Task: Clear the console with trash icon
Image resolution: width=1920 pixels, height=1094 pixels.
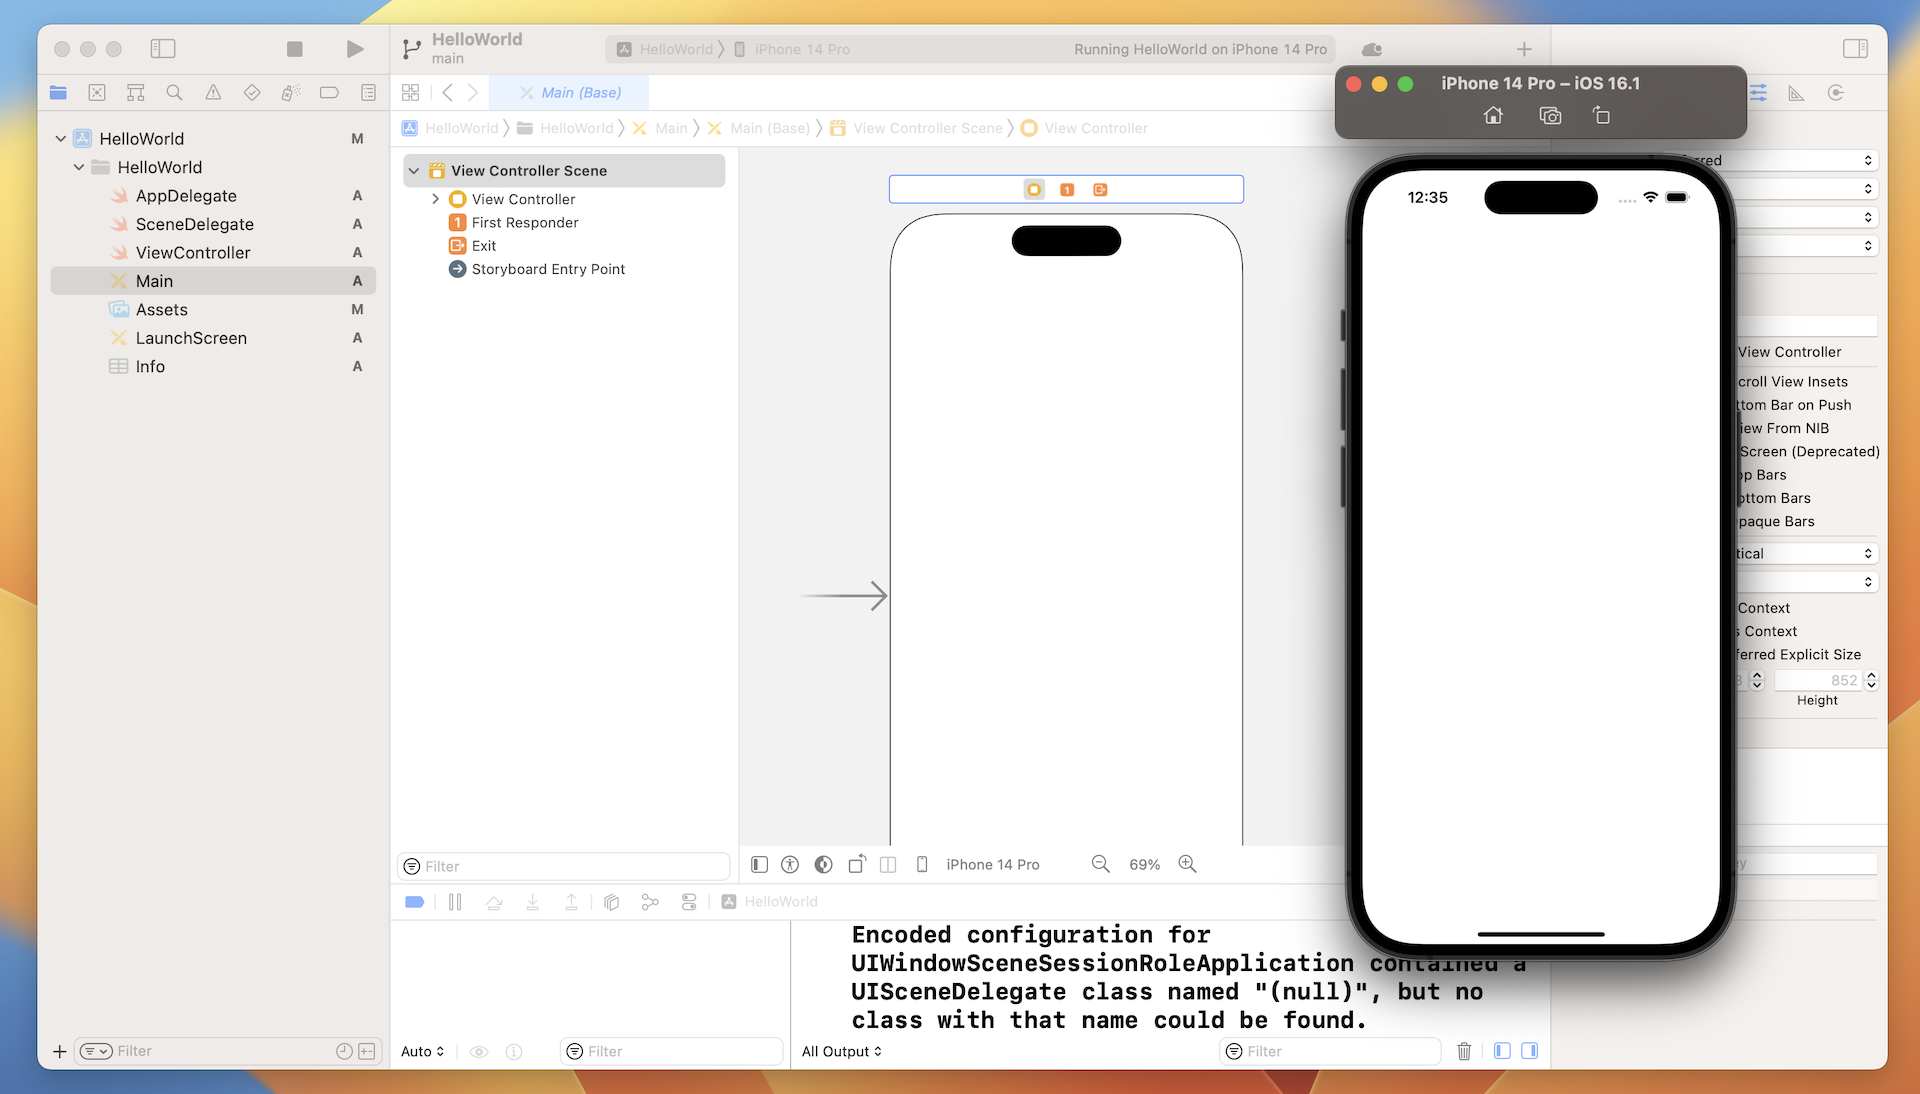Action: [1464, 1051]
